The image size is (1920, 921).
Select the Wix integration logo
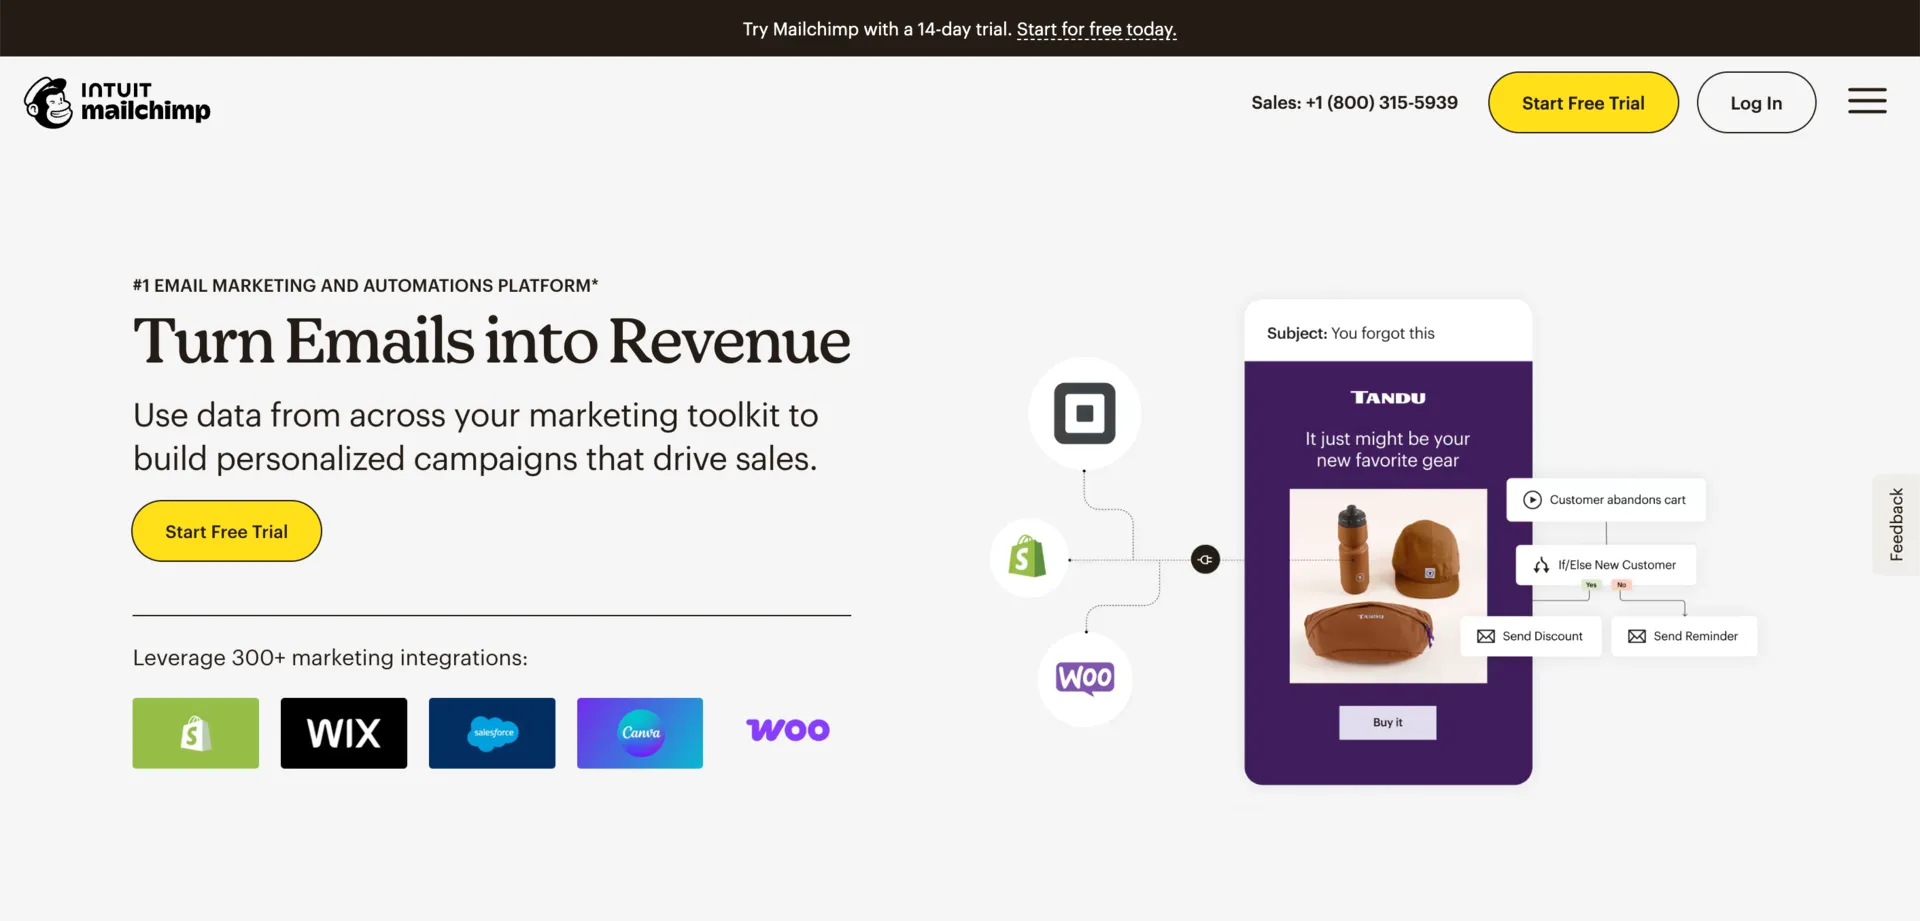coord(344,733)
